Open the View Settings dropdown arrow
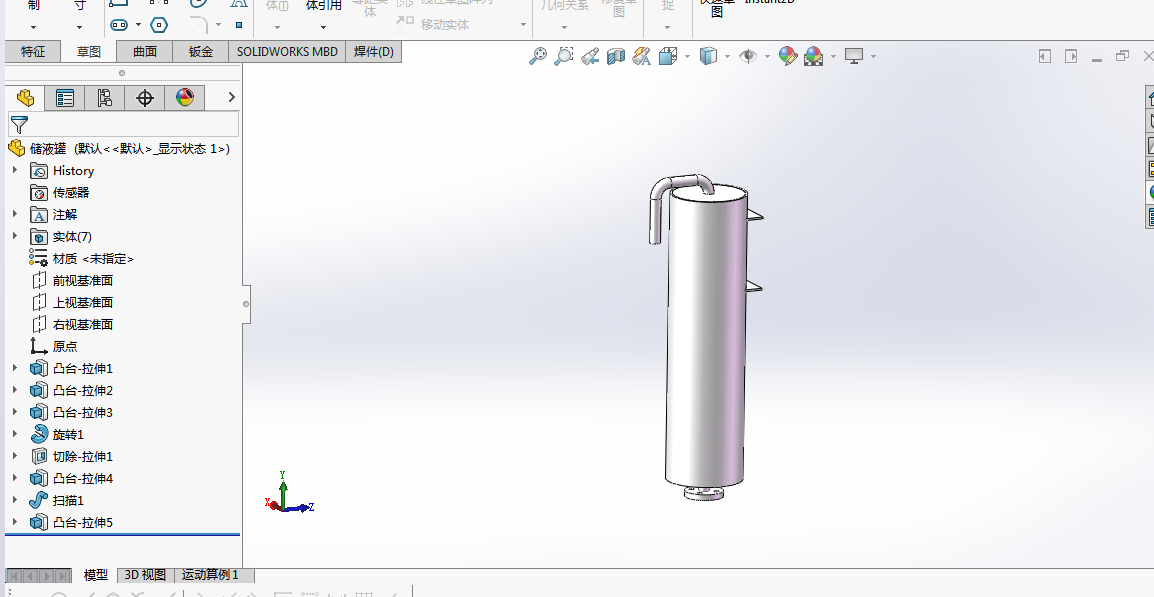Image resolution: width=1154 pixels, height=597 pixels. click(x=874, y=56)
